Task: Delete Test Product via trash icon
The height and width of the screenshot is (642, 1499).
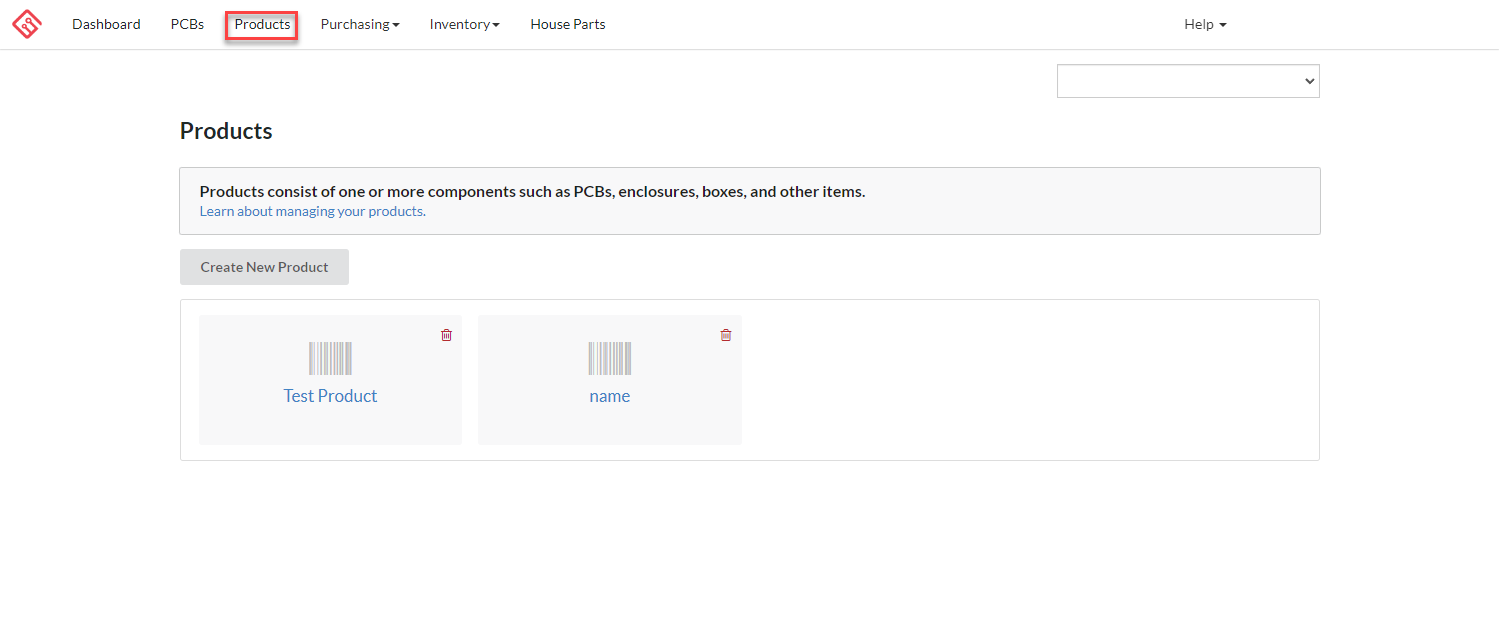Action: (446, 335)
